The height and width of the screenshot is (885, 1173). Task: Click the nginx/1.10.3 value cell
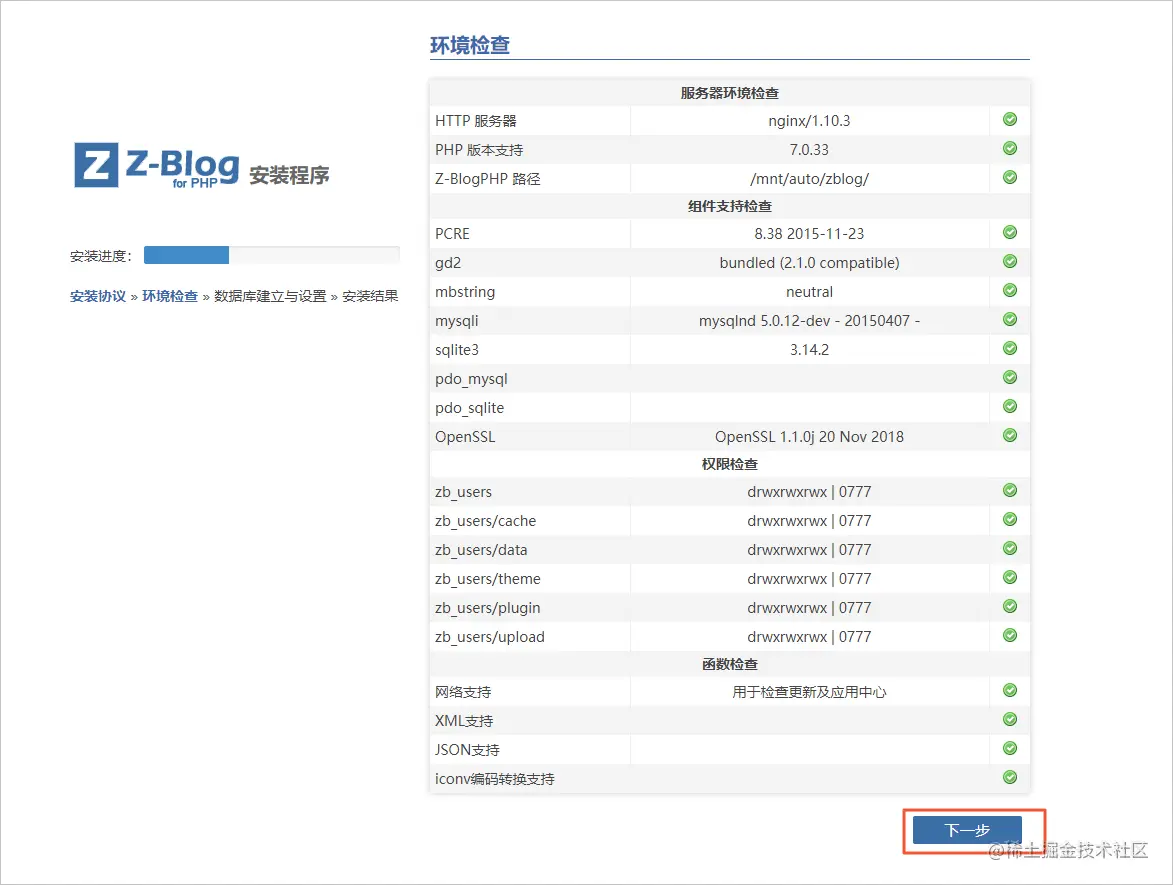pyautogui.click(x=809, y=120)
